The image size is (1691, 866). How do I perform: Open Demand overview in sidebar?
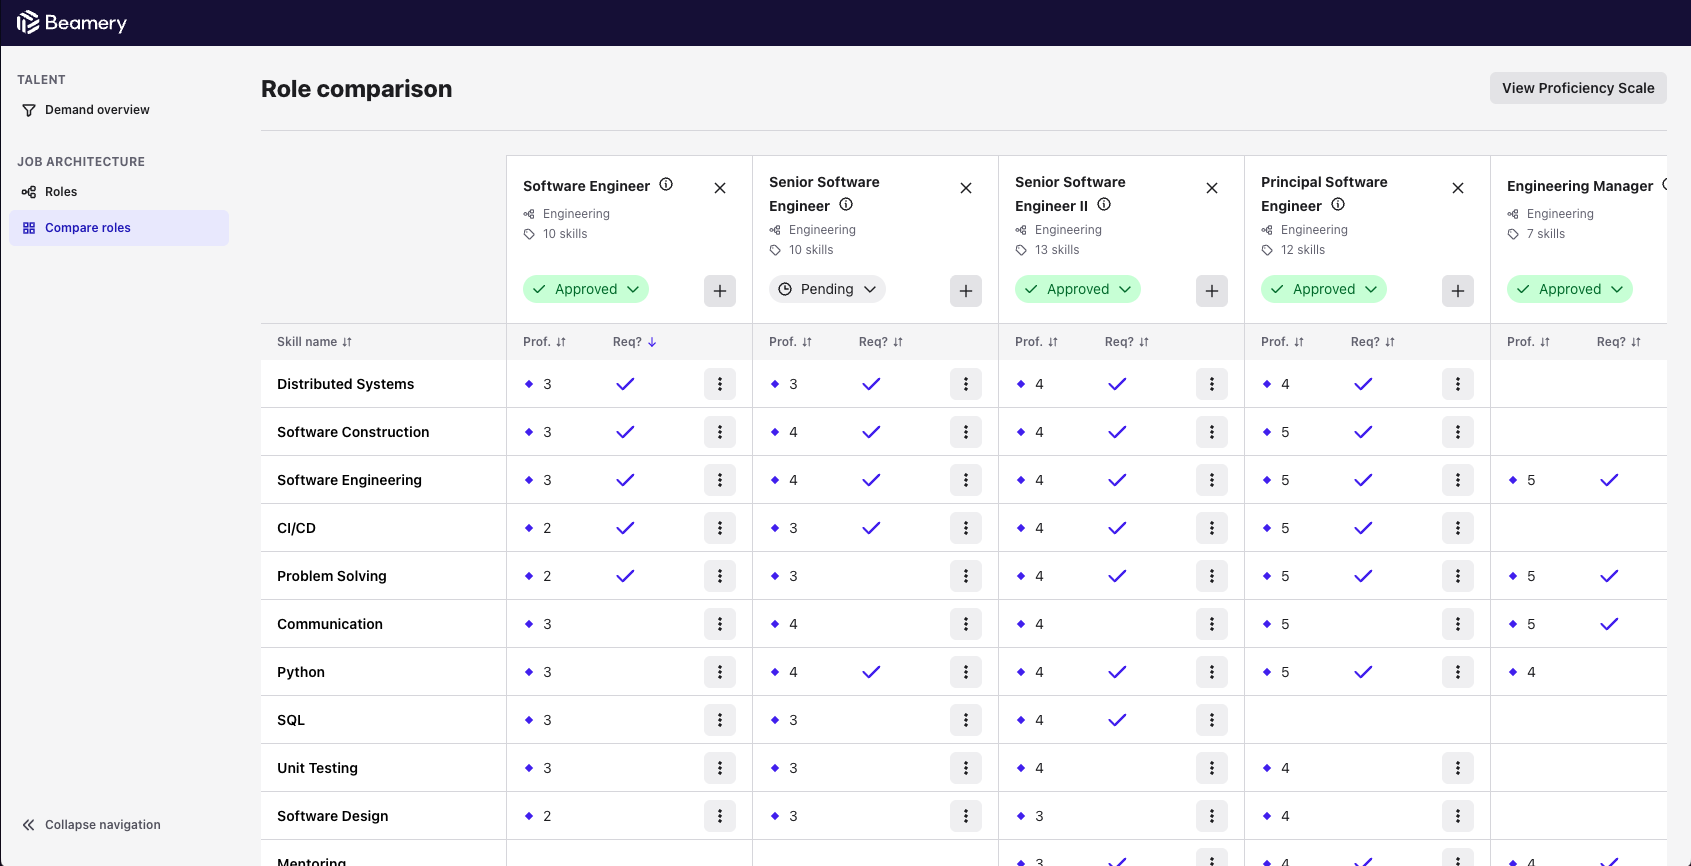97,110
